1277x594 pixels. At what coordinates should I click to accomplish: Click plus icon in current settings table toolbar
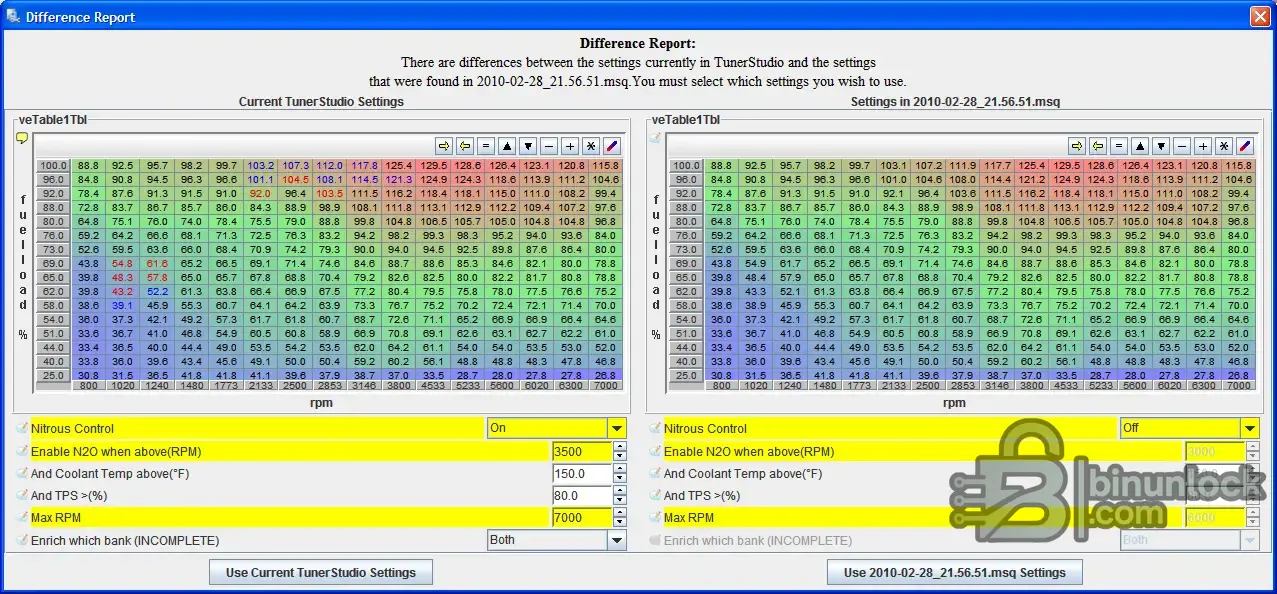click(x=570, y=145)
